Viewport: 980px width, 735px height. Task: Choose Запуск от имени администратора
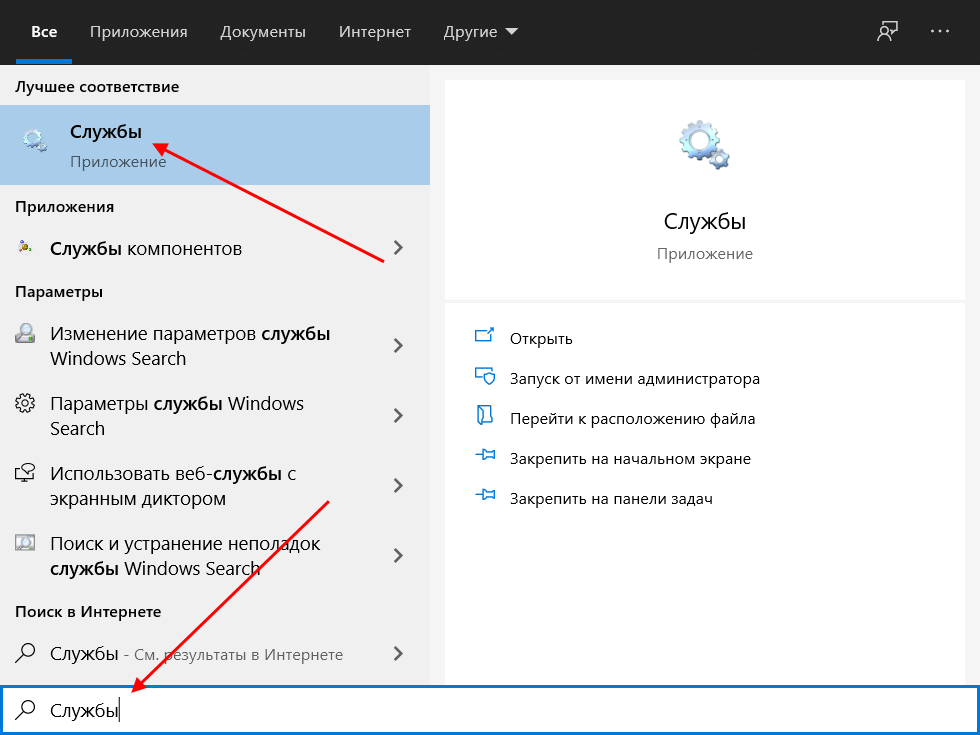635,379
